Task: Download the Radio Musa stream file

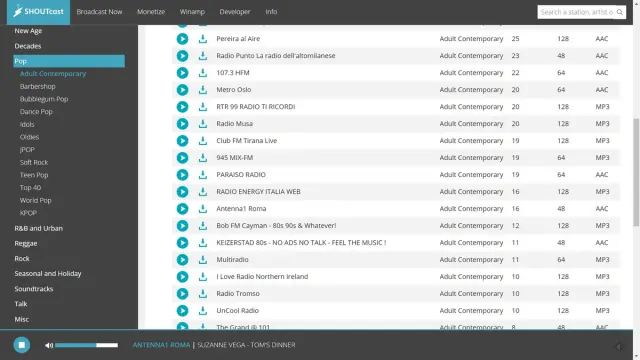Action: click(202, 124)
